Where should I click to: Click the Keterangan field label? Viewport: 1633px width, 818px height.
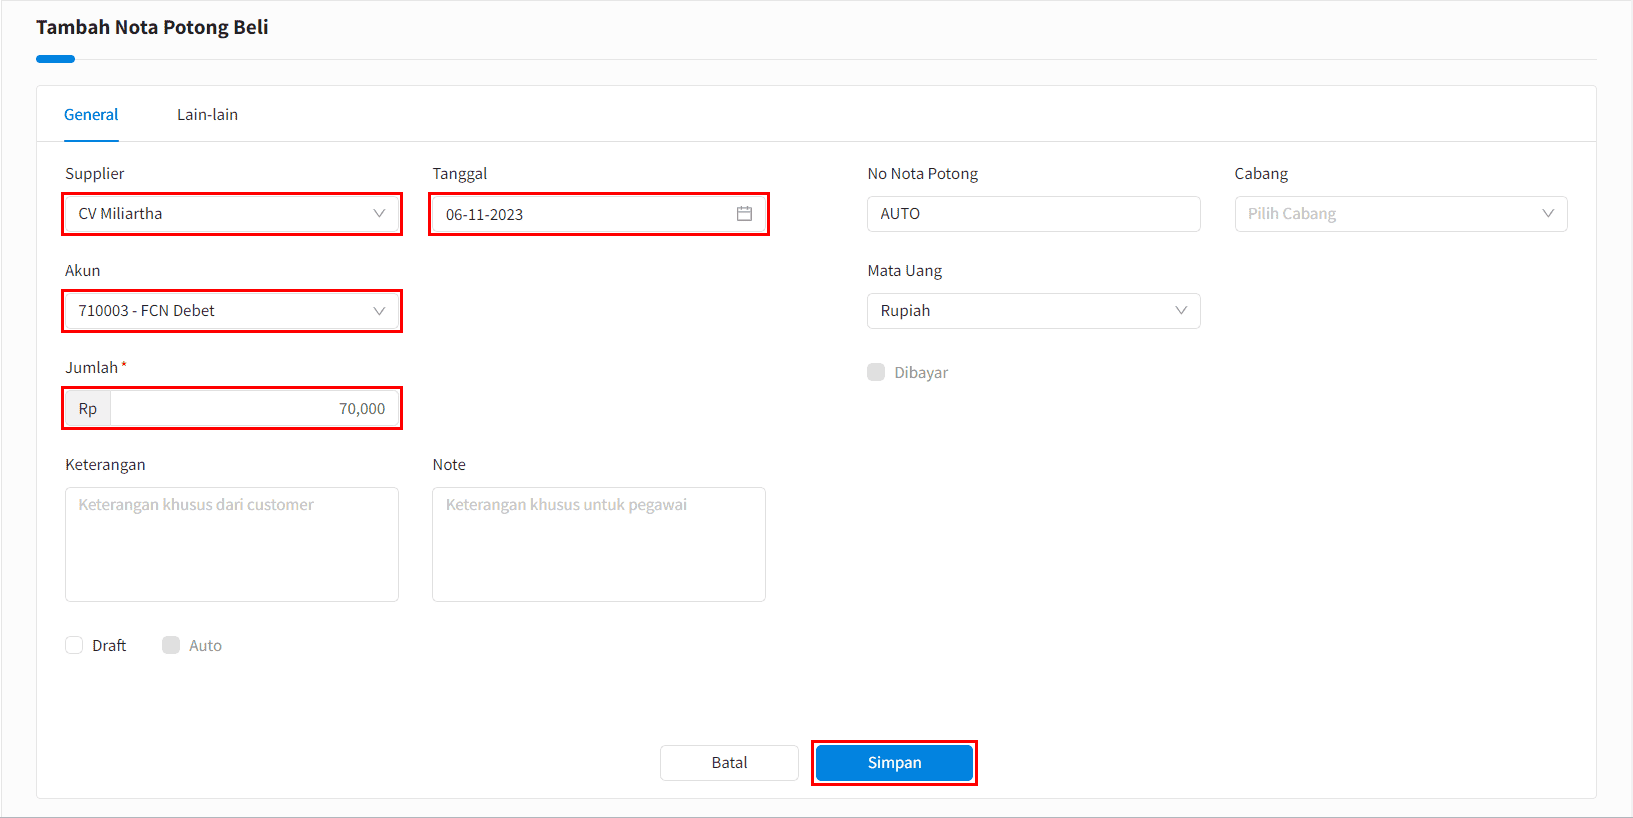point(105,464)
